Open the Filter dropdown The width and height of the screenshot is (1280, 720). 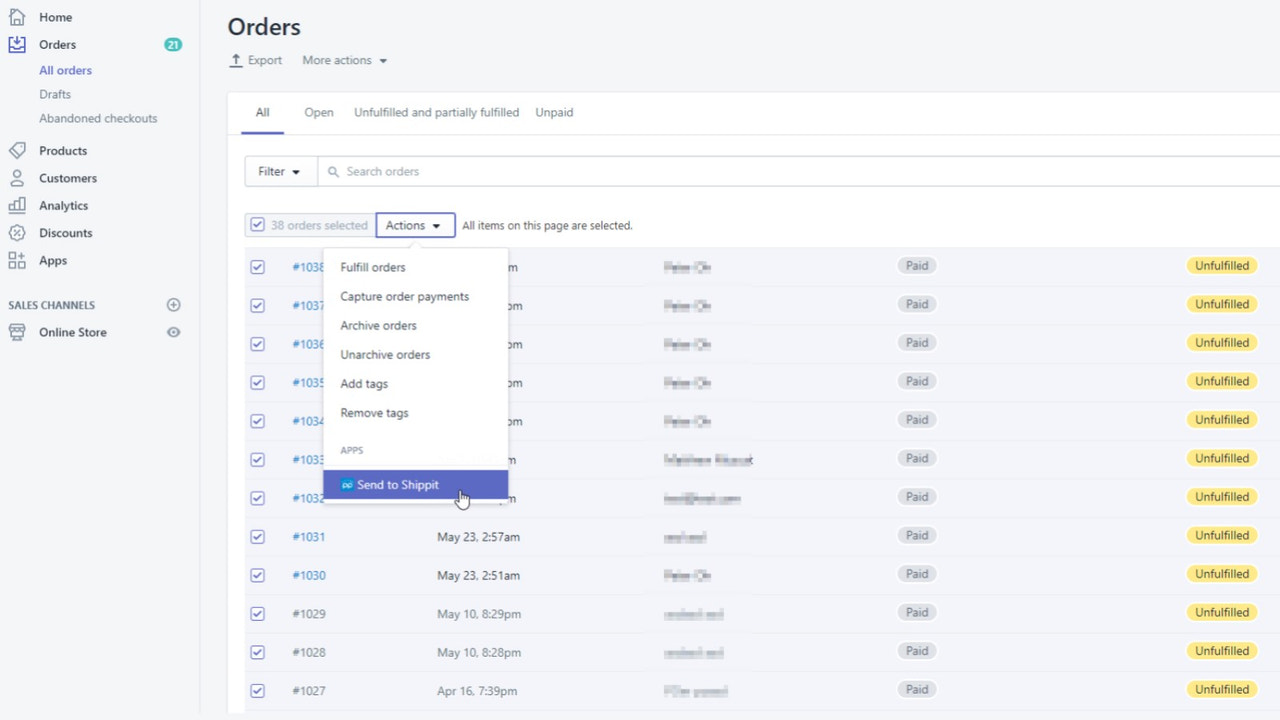pyautogui.click(x=279, y=171)
